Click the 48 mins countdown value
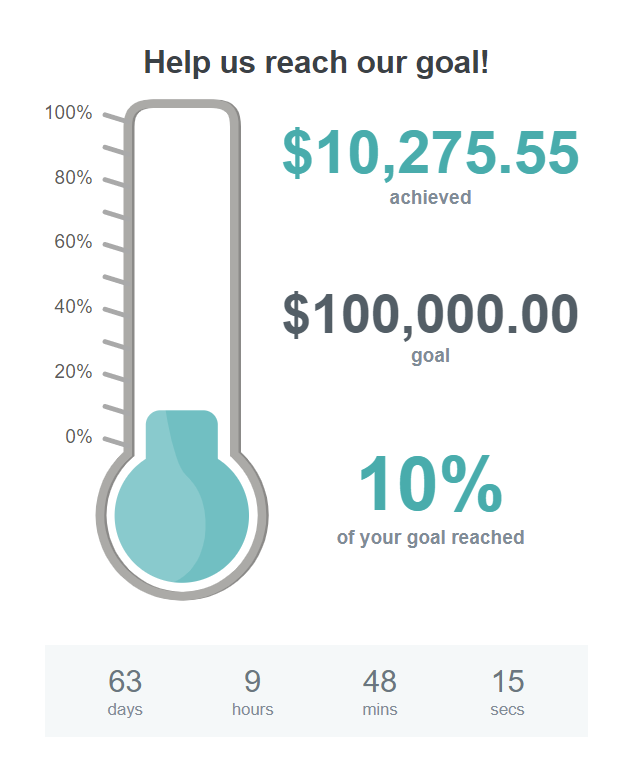632x775 pixels. [x=379, y=681]
